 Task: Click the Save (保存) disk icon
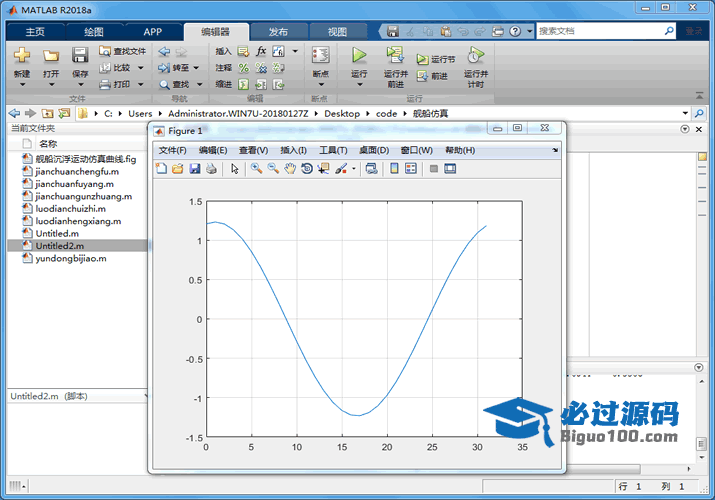pos(80,56)
